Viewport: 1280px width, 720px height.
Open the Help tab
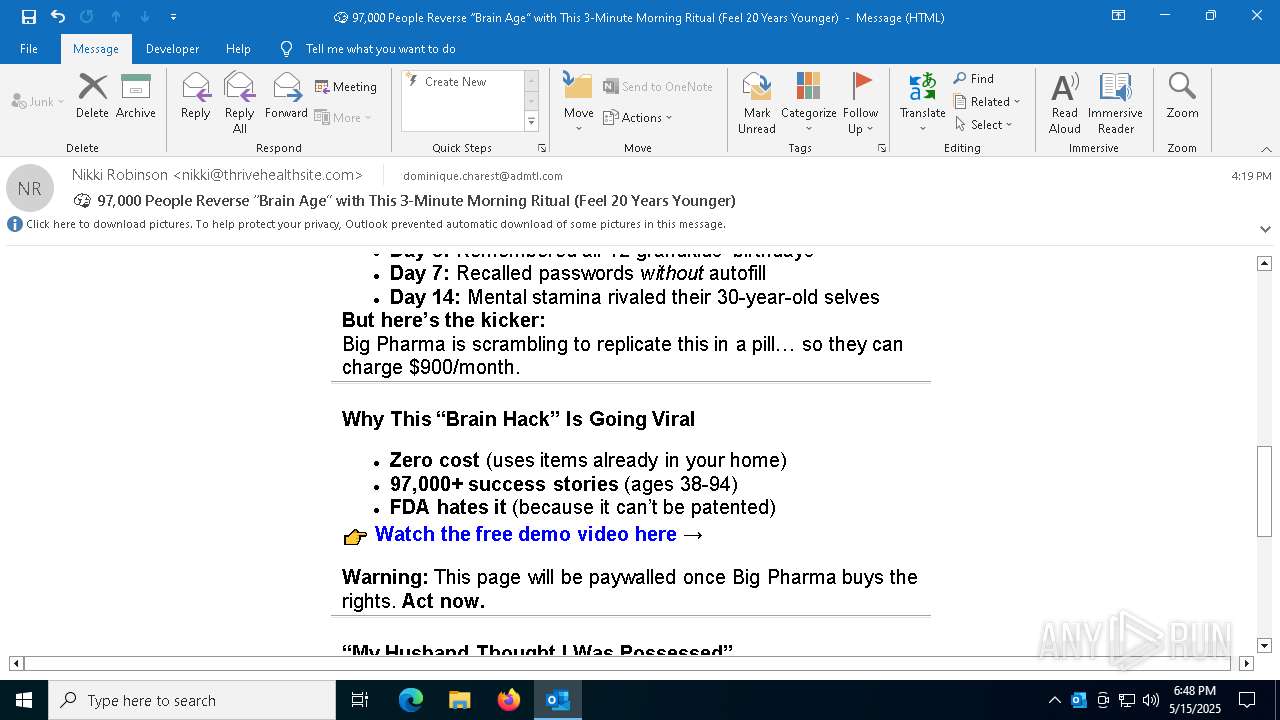(x=238, y=49)
